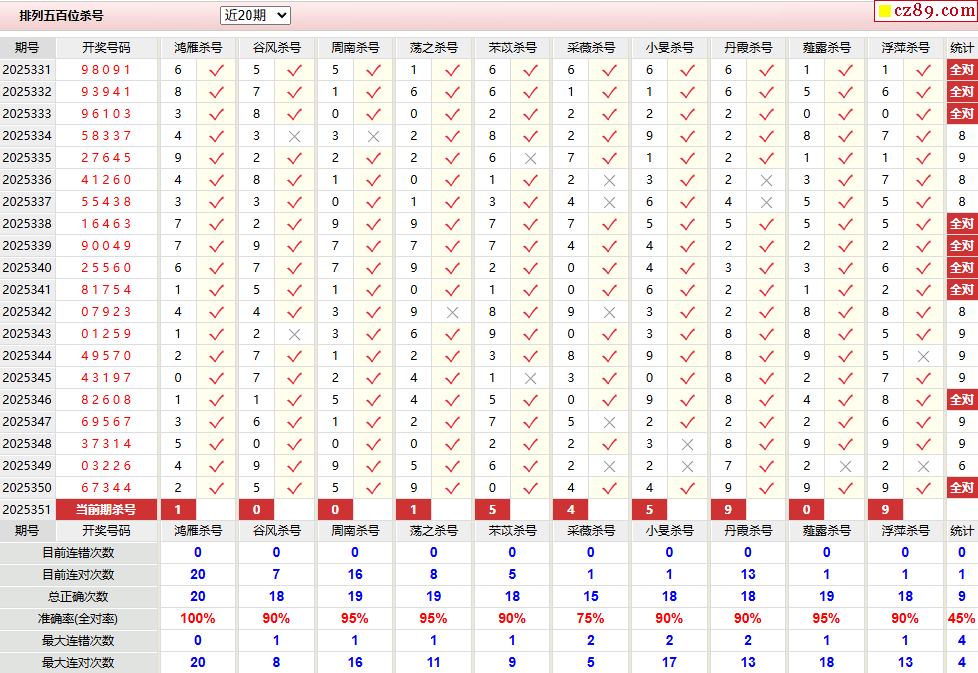Image resolution: width=978 pixels, height=673 pixels.
Task: Click the X mark for 谷风杀号 in row 2025334
Action: [x=294, y=136]
